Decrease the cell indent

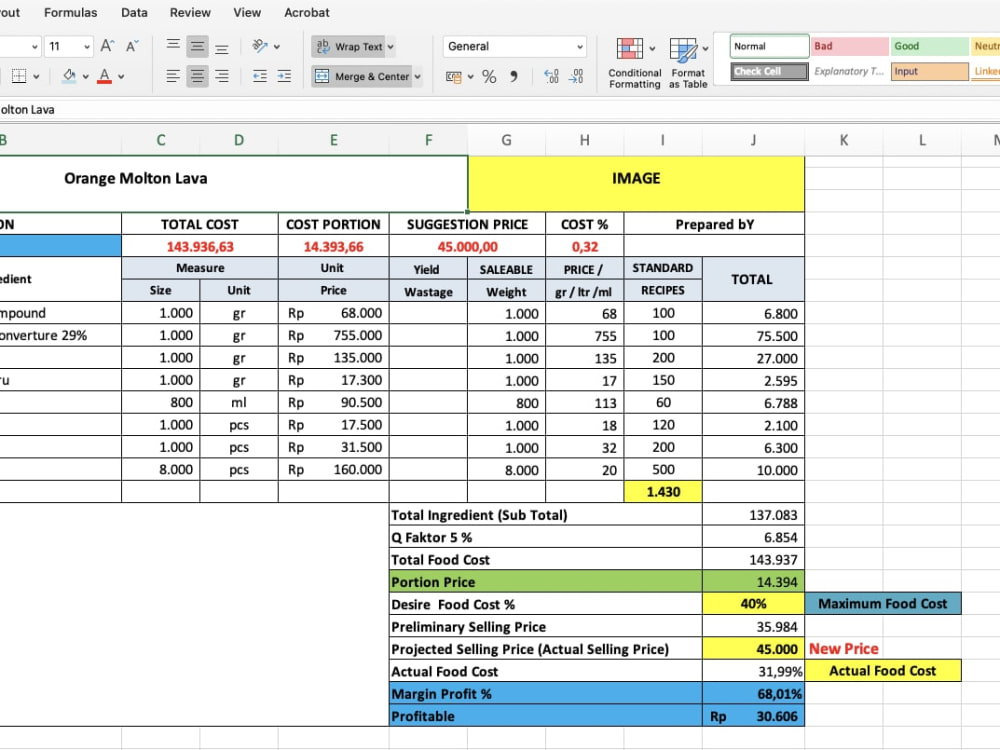coord(260,77)
